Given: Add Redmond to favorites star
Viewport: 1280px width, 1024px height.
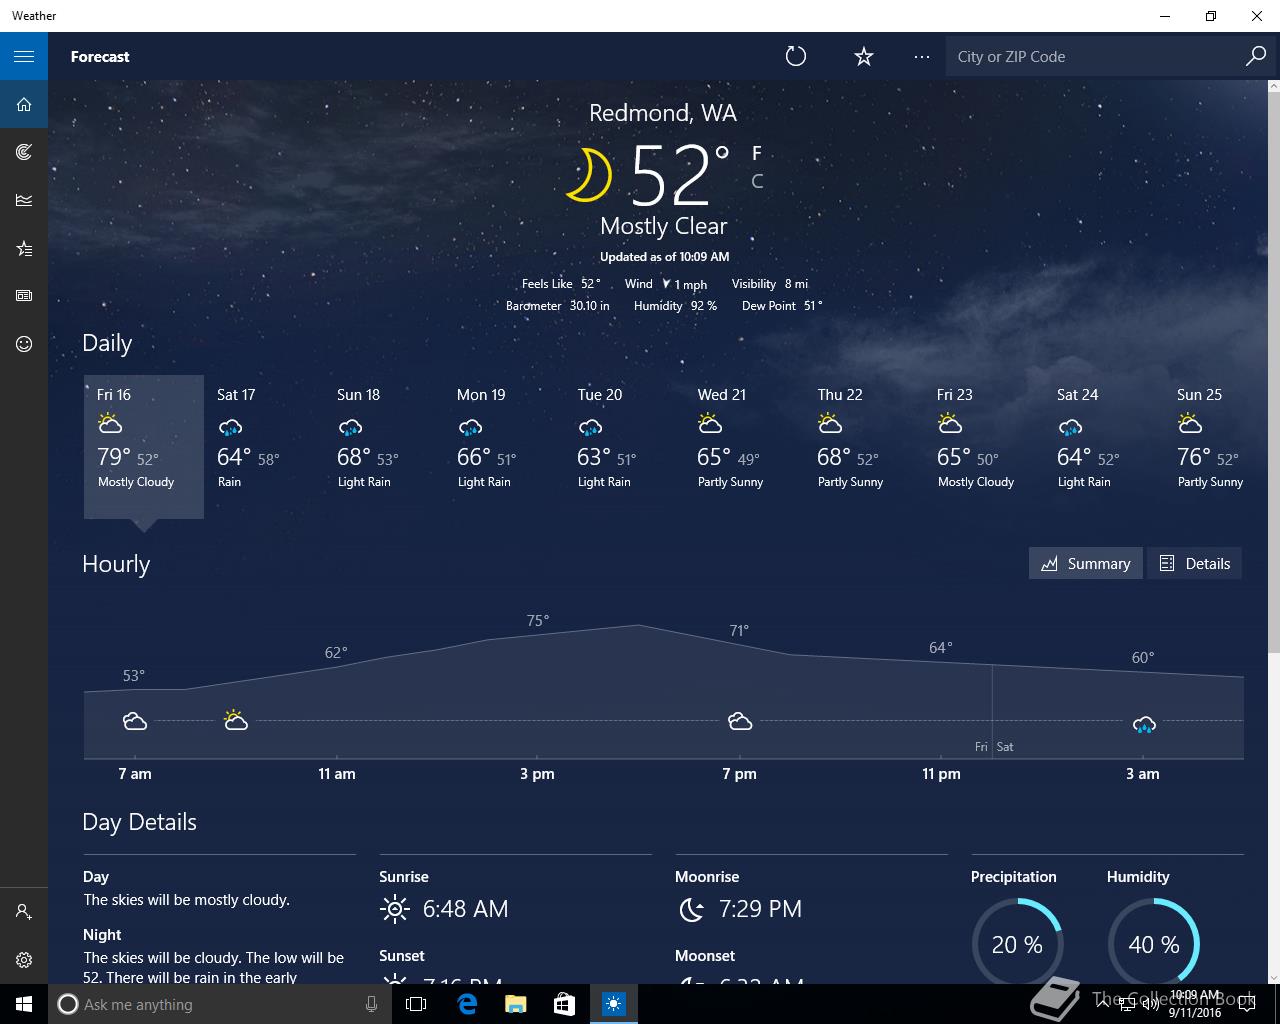Looking at the screenshot, I should click(x=864, y=56).
